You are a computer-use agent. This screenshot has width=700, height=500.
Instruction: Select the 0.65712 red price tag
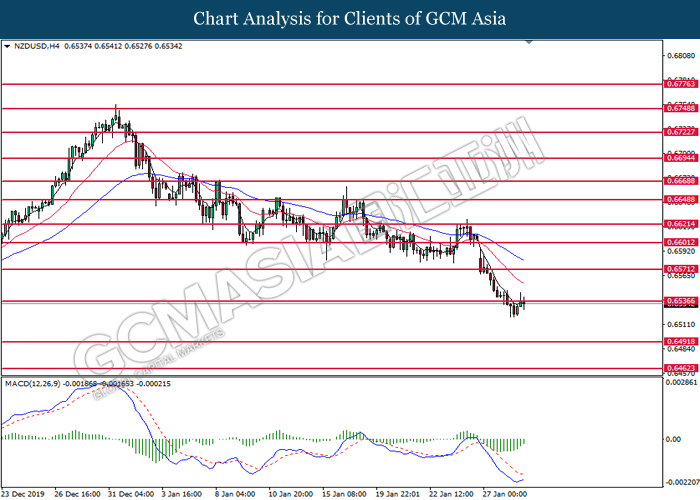[x=681, y=270]
